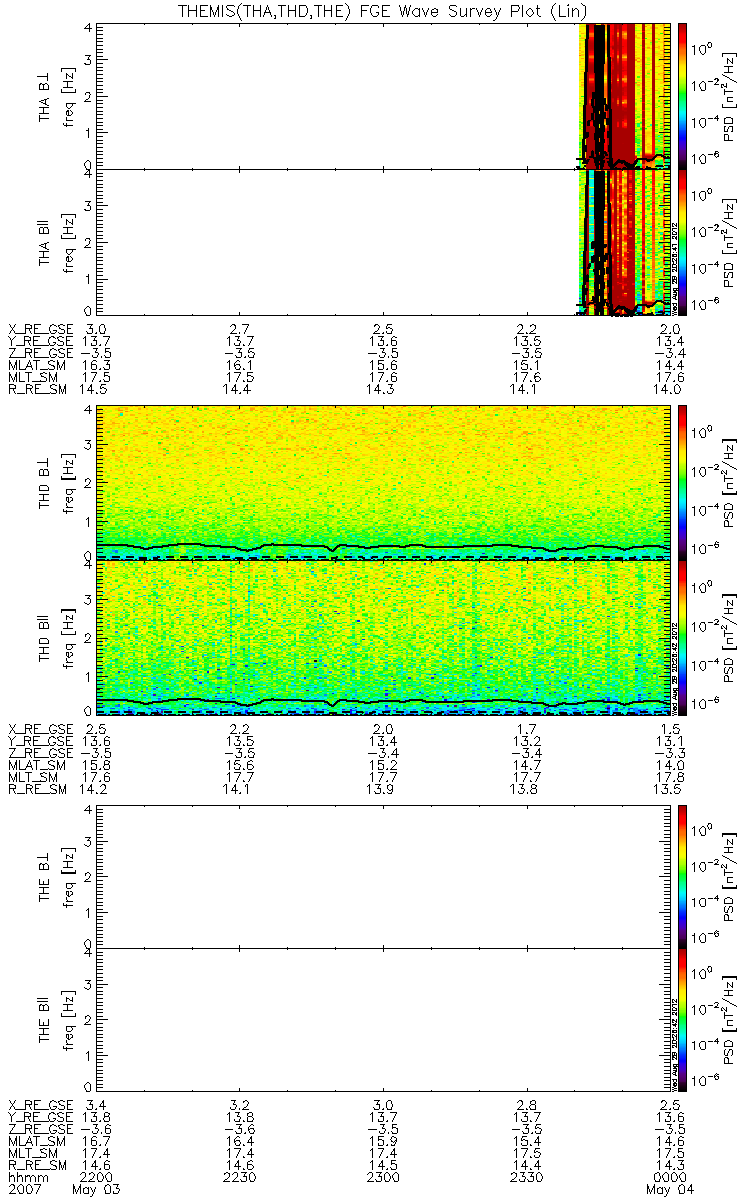
Task: Click the MLAT_SM value 15.1
Action: tap(527, 367)
